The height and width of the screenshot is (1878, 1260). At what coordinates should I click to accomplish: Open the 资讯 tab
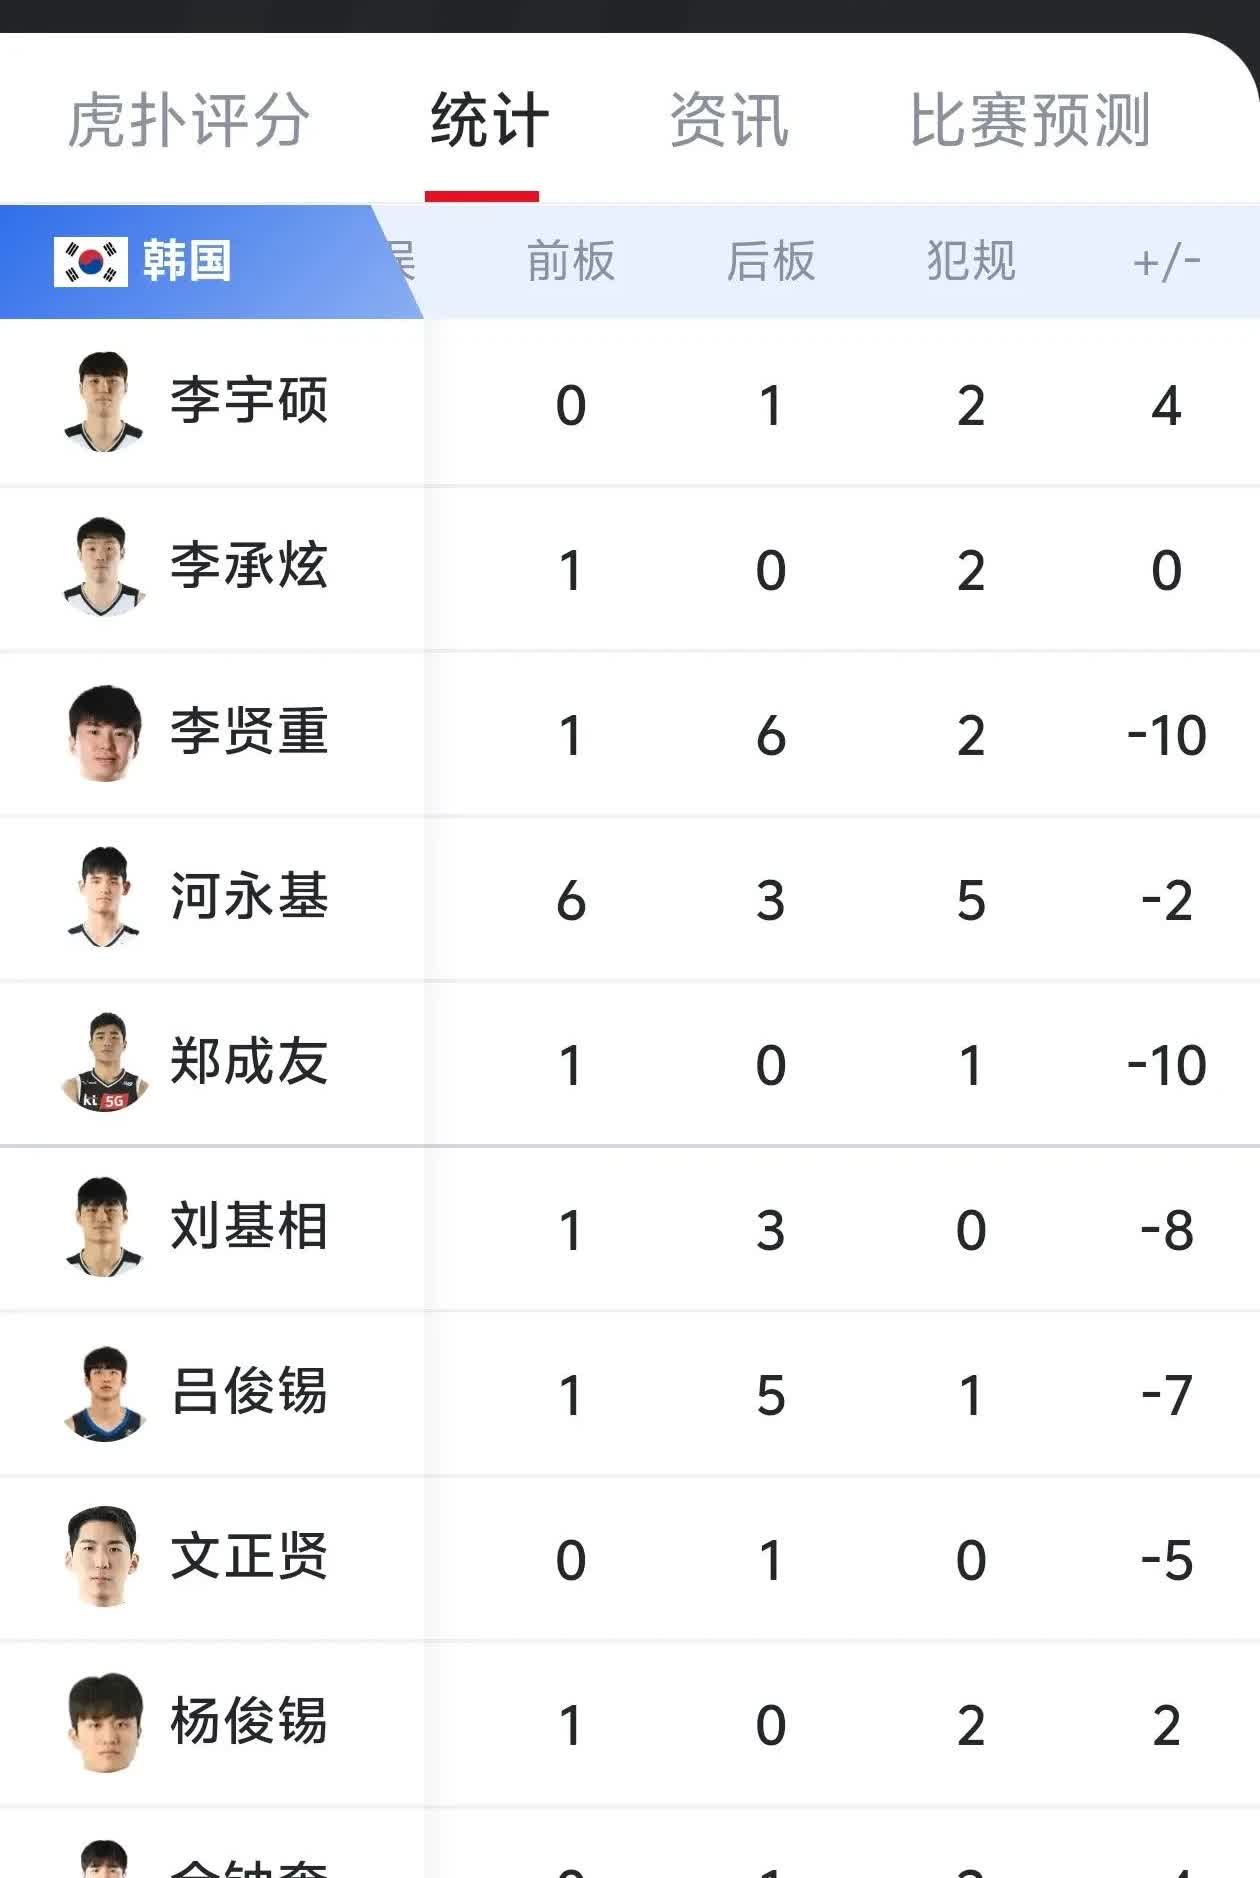click(x=729, y=121)
